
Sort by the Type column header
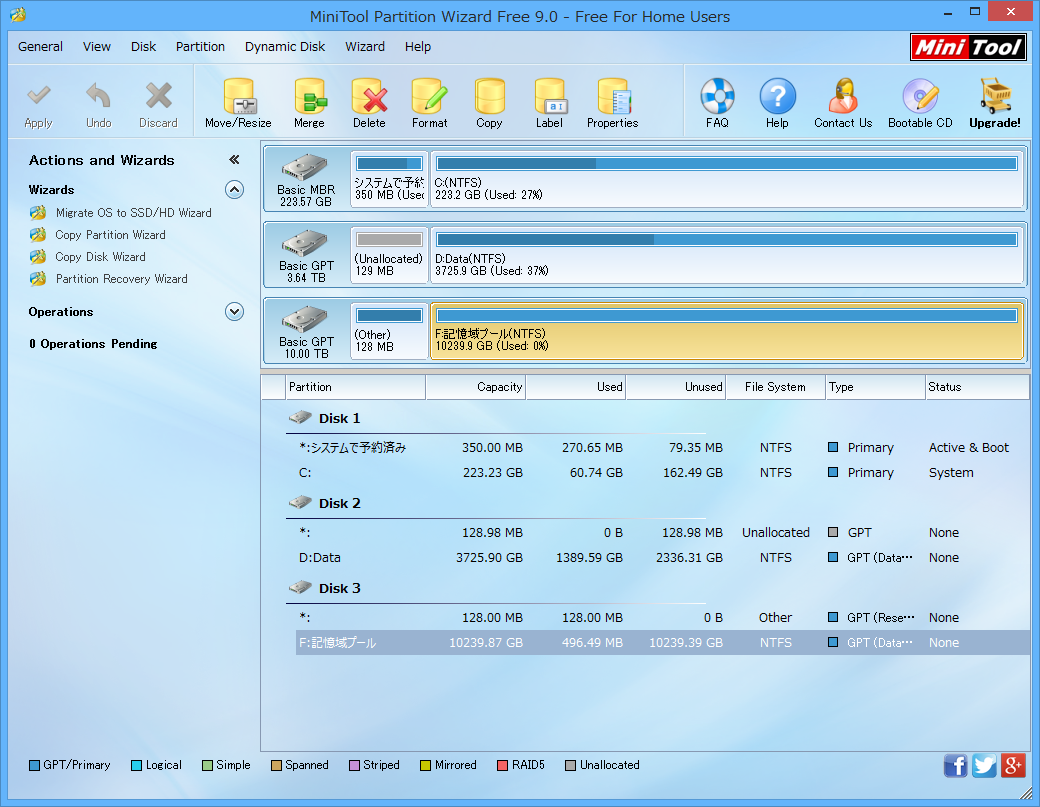coord(876,387)
